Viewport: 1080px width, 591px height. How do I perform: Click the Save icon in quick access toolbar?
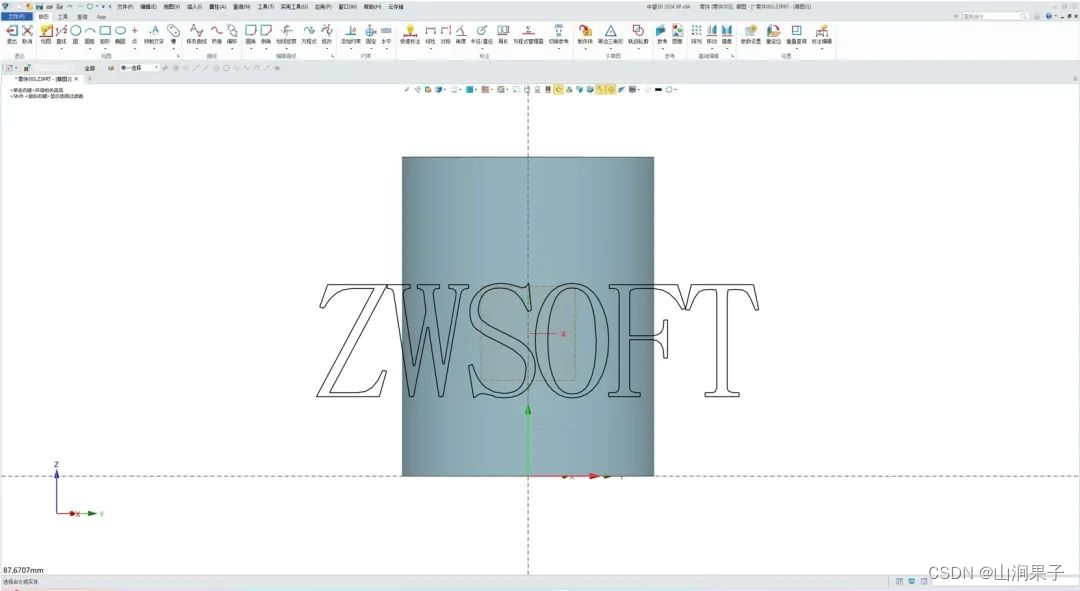[40, 6]
